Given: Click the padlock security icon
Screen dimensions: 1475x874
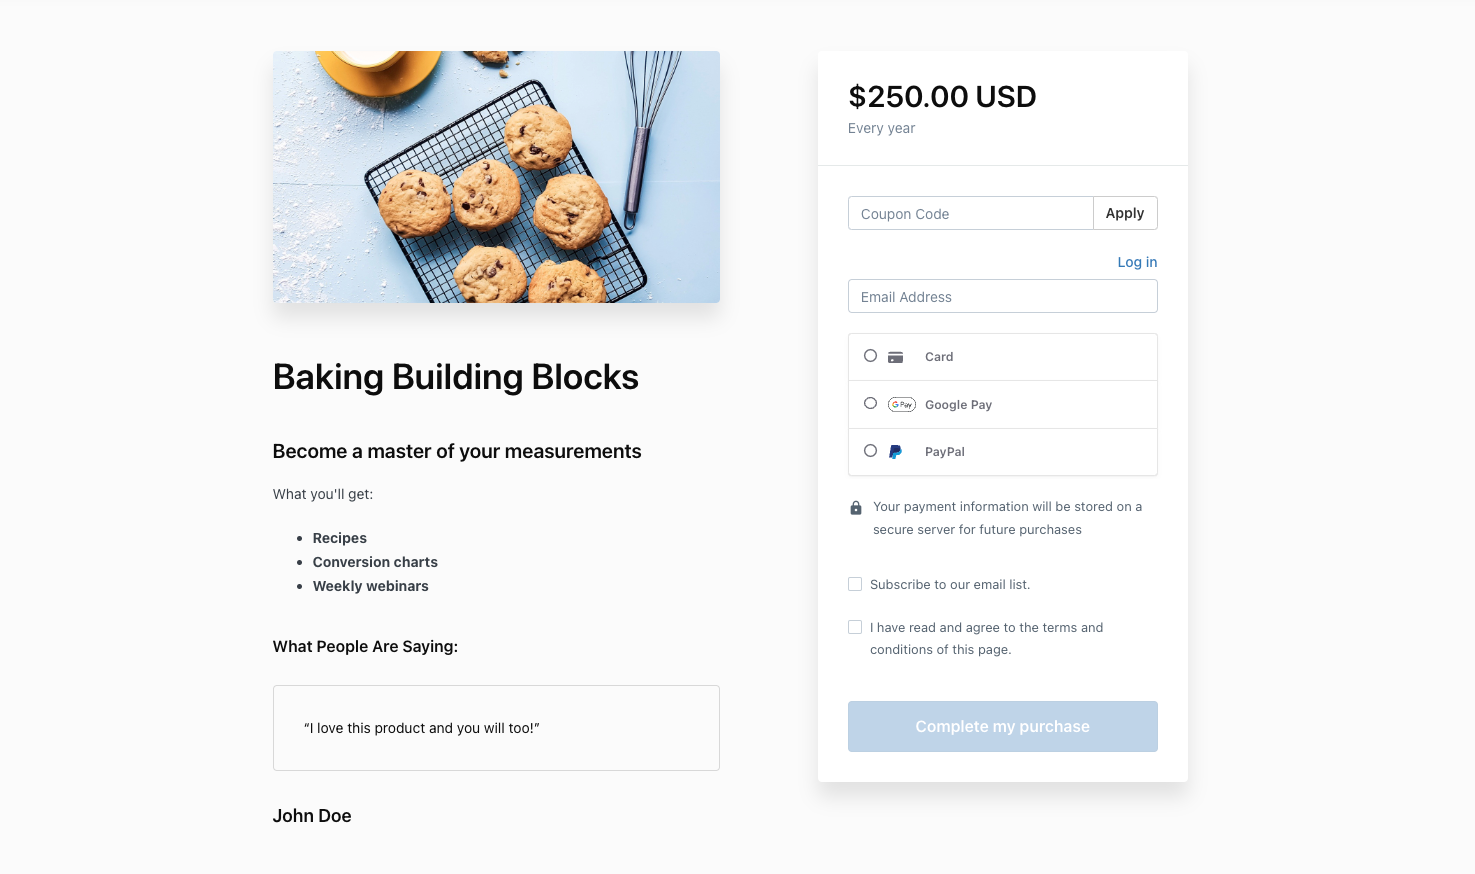Looking at the screenshot, I should click(856, 508).
